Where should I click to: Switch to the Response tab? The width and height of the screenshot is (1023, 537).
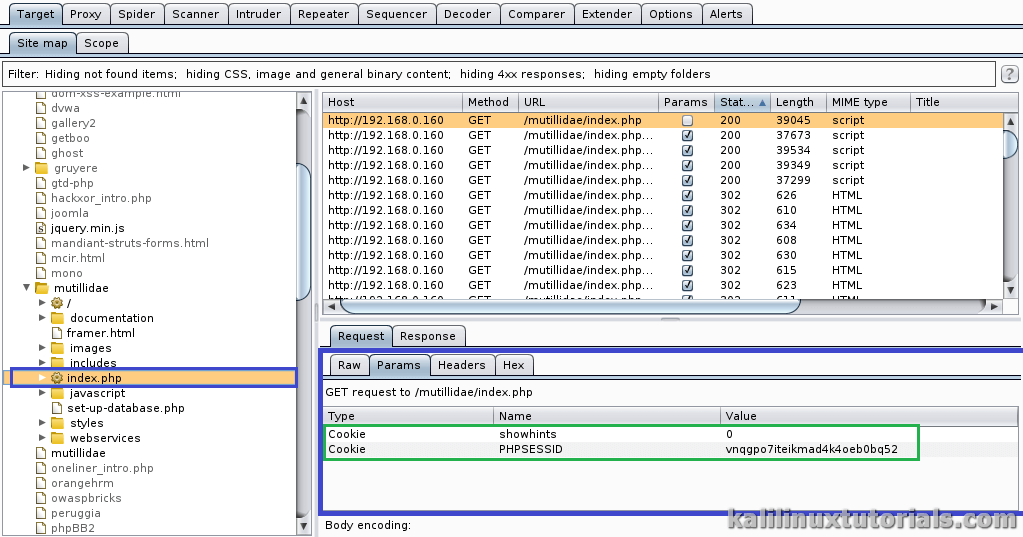pyautogui.click(x=428, y=336)
